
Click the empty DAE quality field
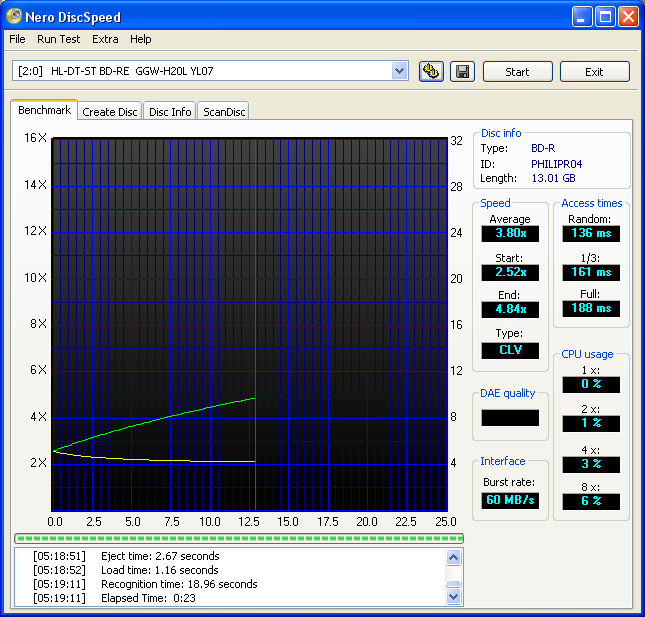[x=510, y=418]
